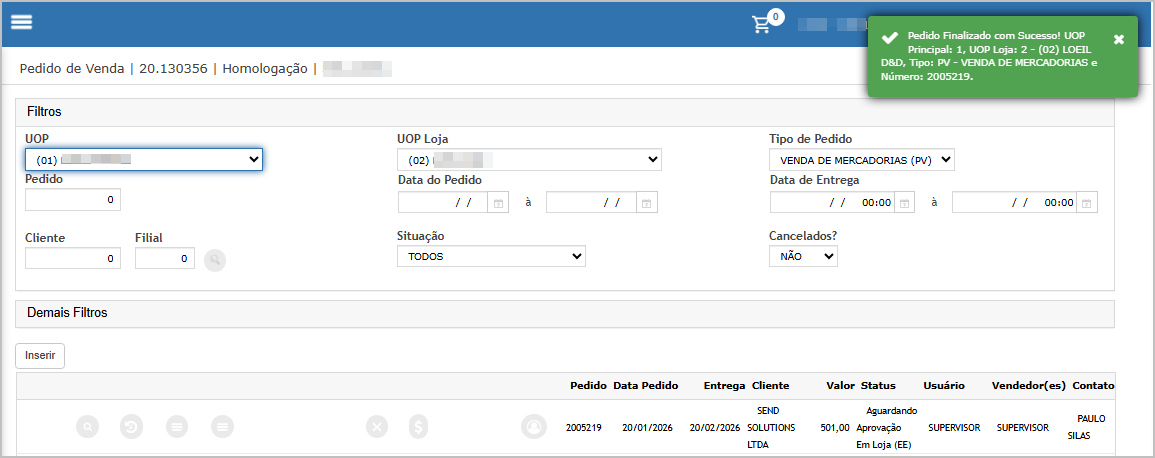Open the UOP Loja dropdown

point(529,160)
